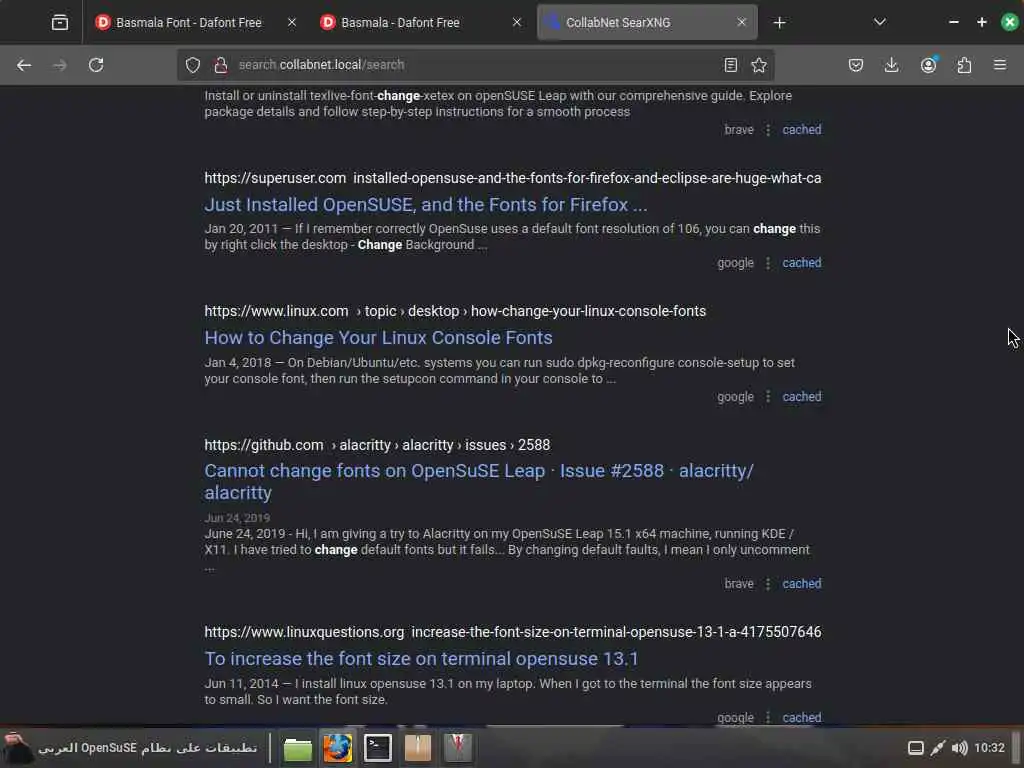Expand the list all tabs chevron
Viewport: 1024px width, 768px height.
880,23
